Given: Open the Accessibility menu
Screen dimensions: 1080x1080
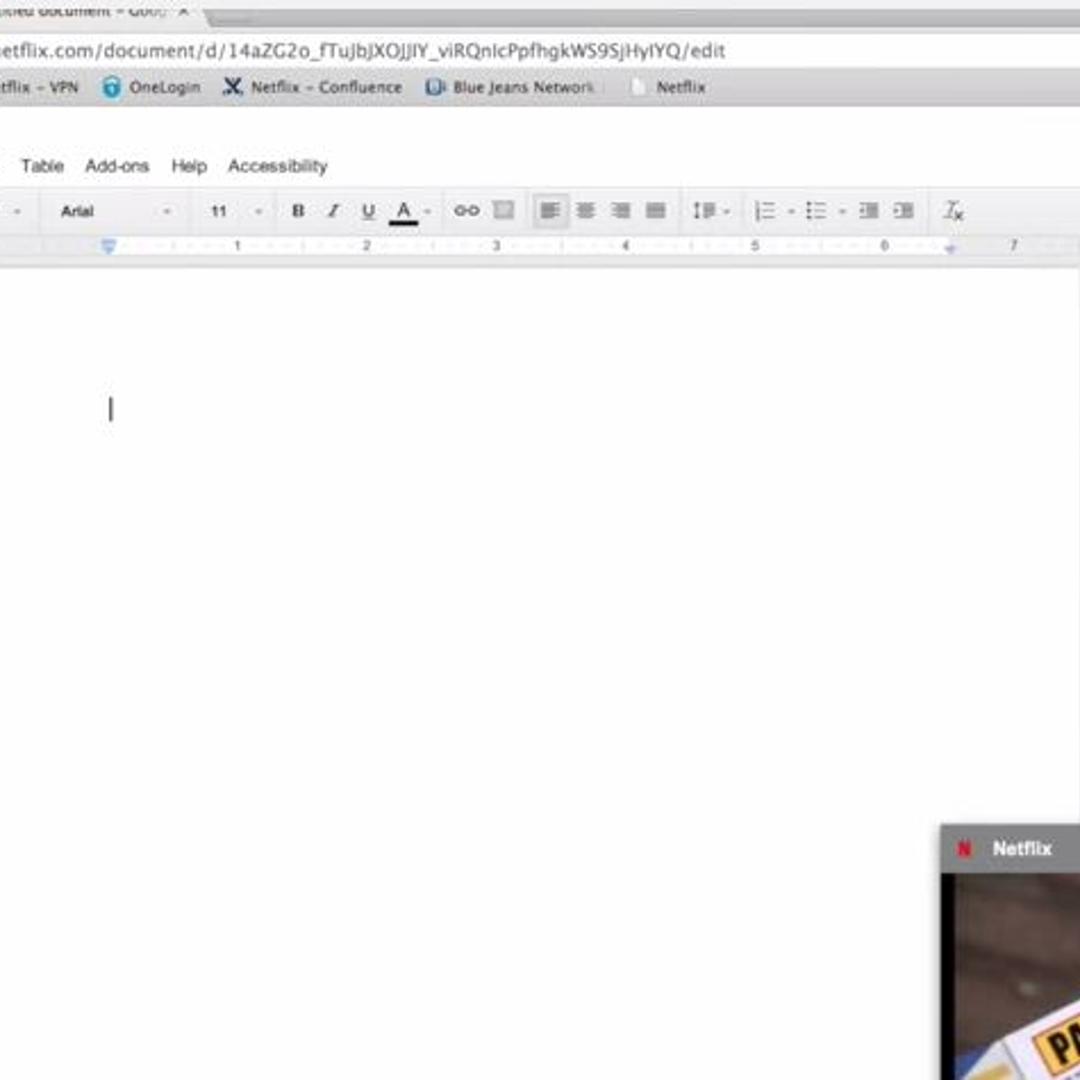Looking at the screenshot, I should click(x=278, y=166).
